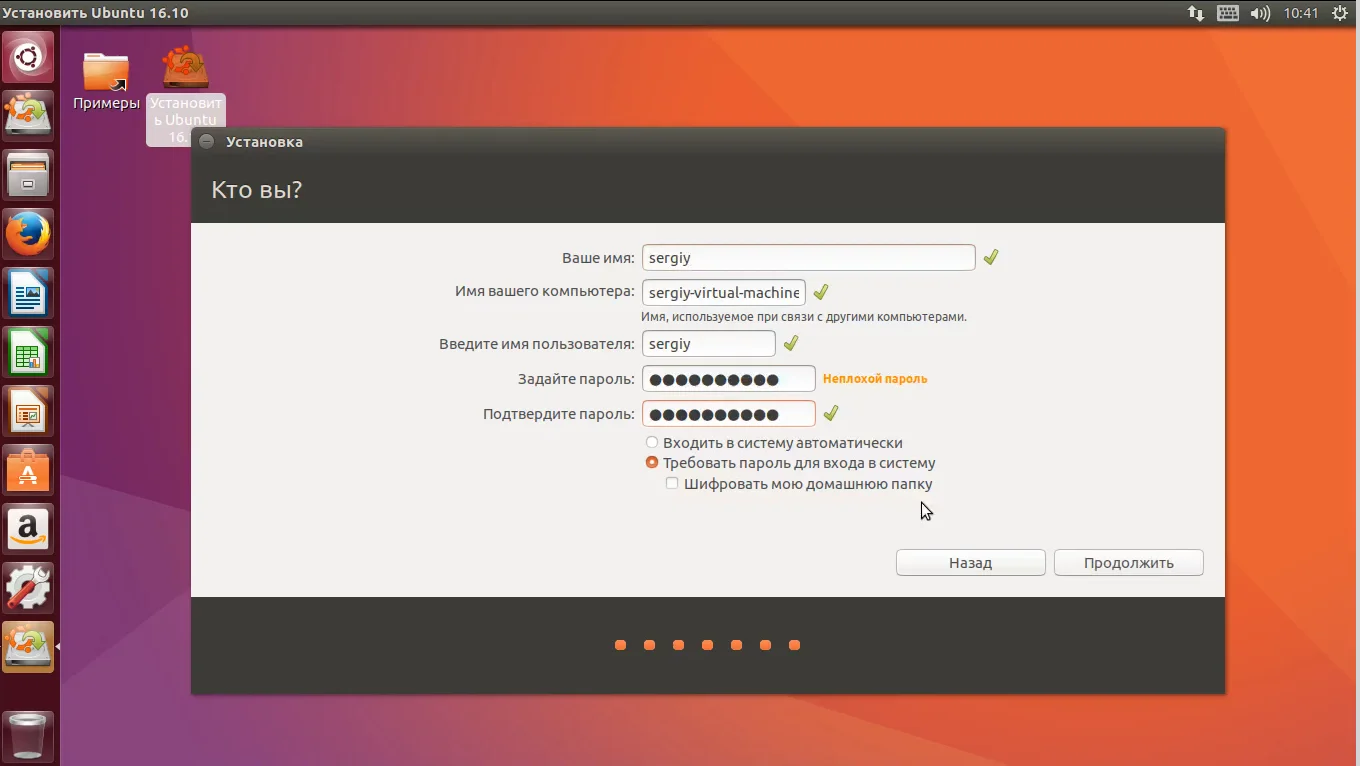Select 'Требовать пароль для входа в систему'
Screen dimensions: 1360x766
coord(791,463)
